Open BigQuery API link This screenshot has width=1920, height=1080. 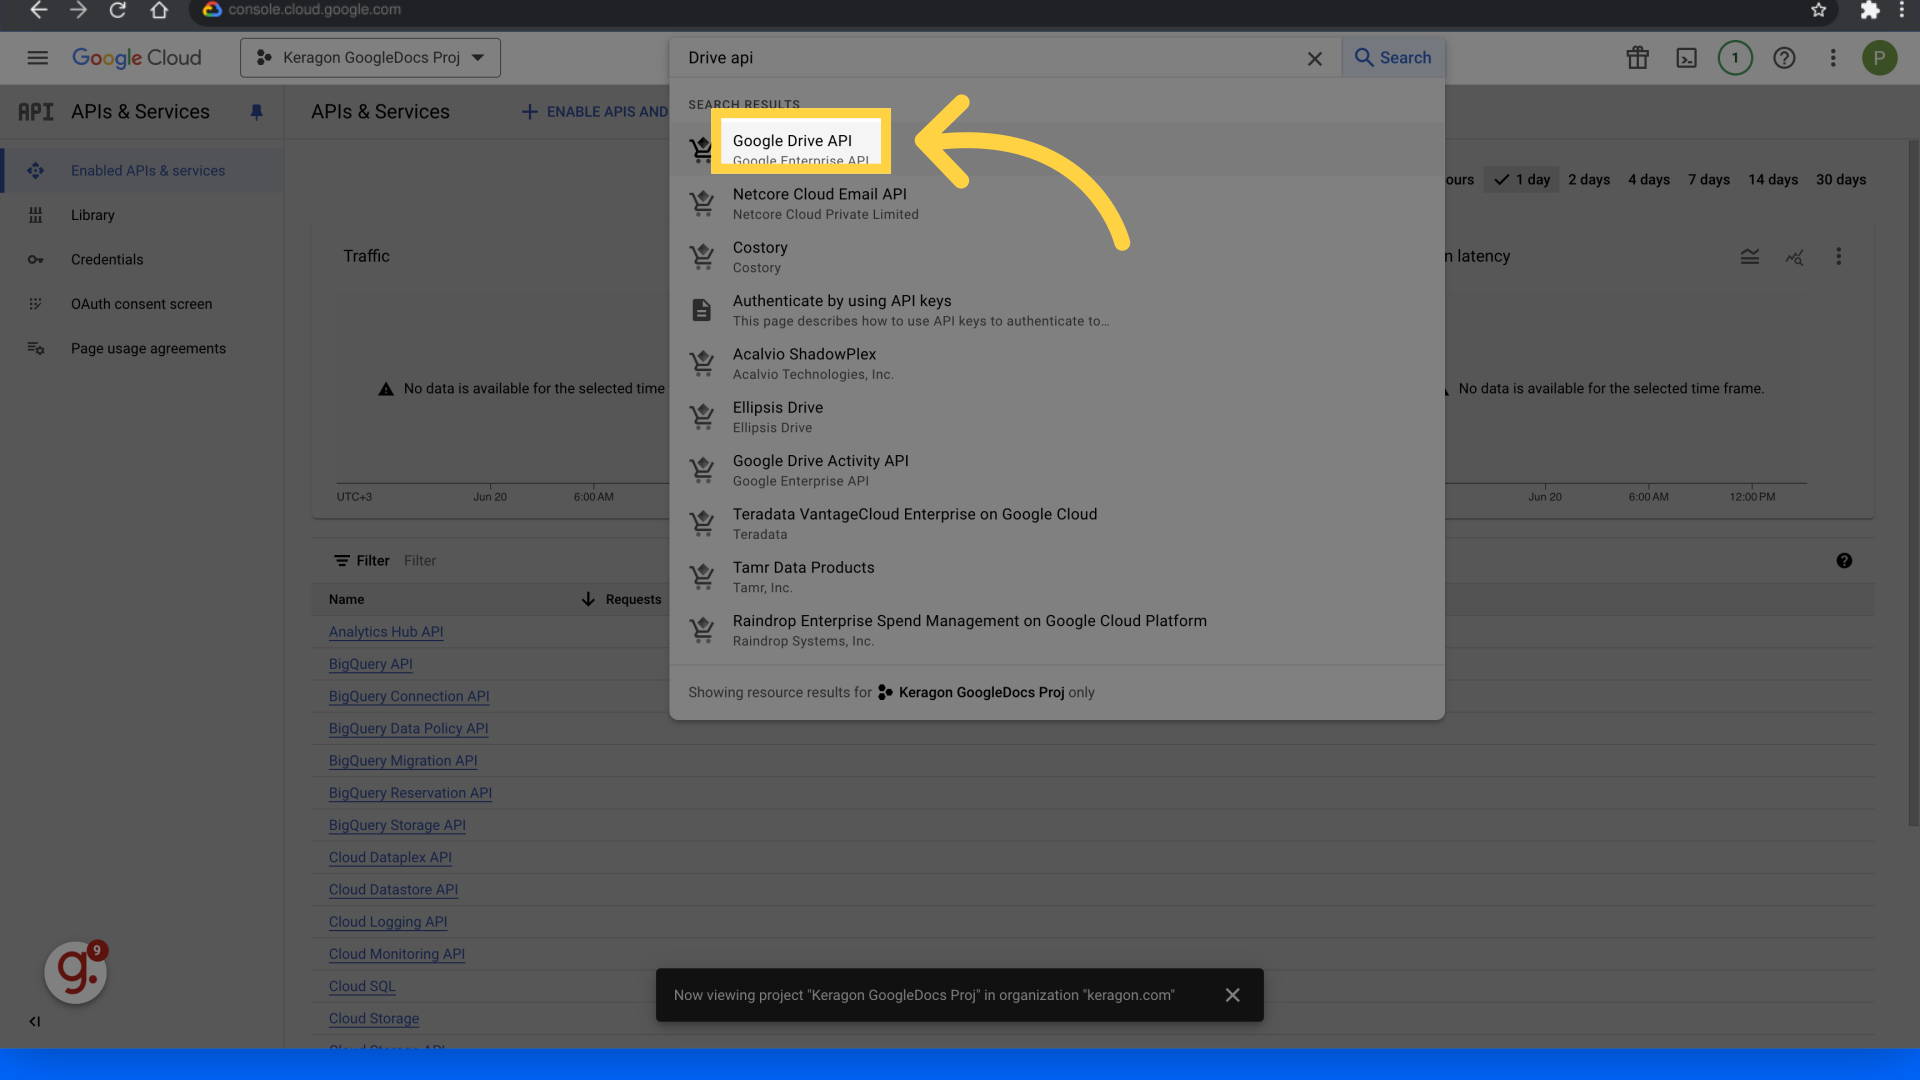tap(371, 664)
